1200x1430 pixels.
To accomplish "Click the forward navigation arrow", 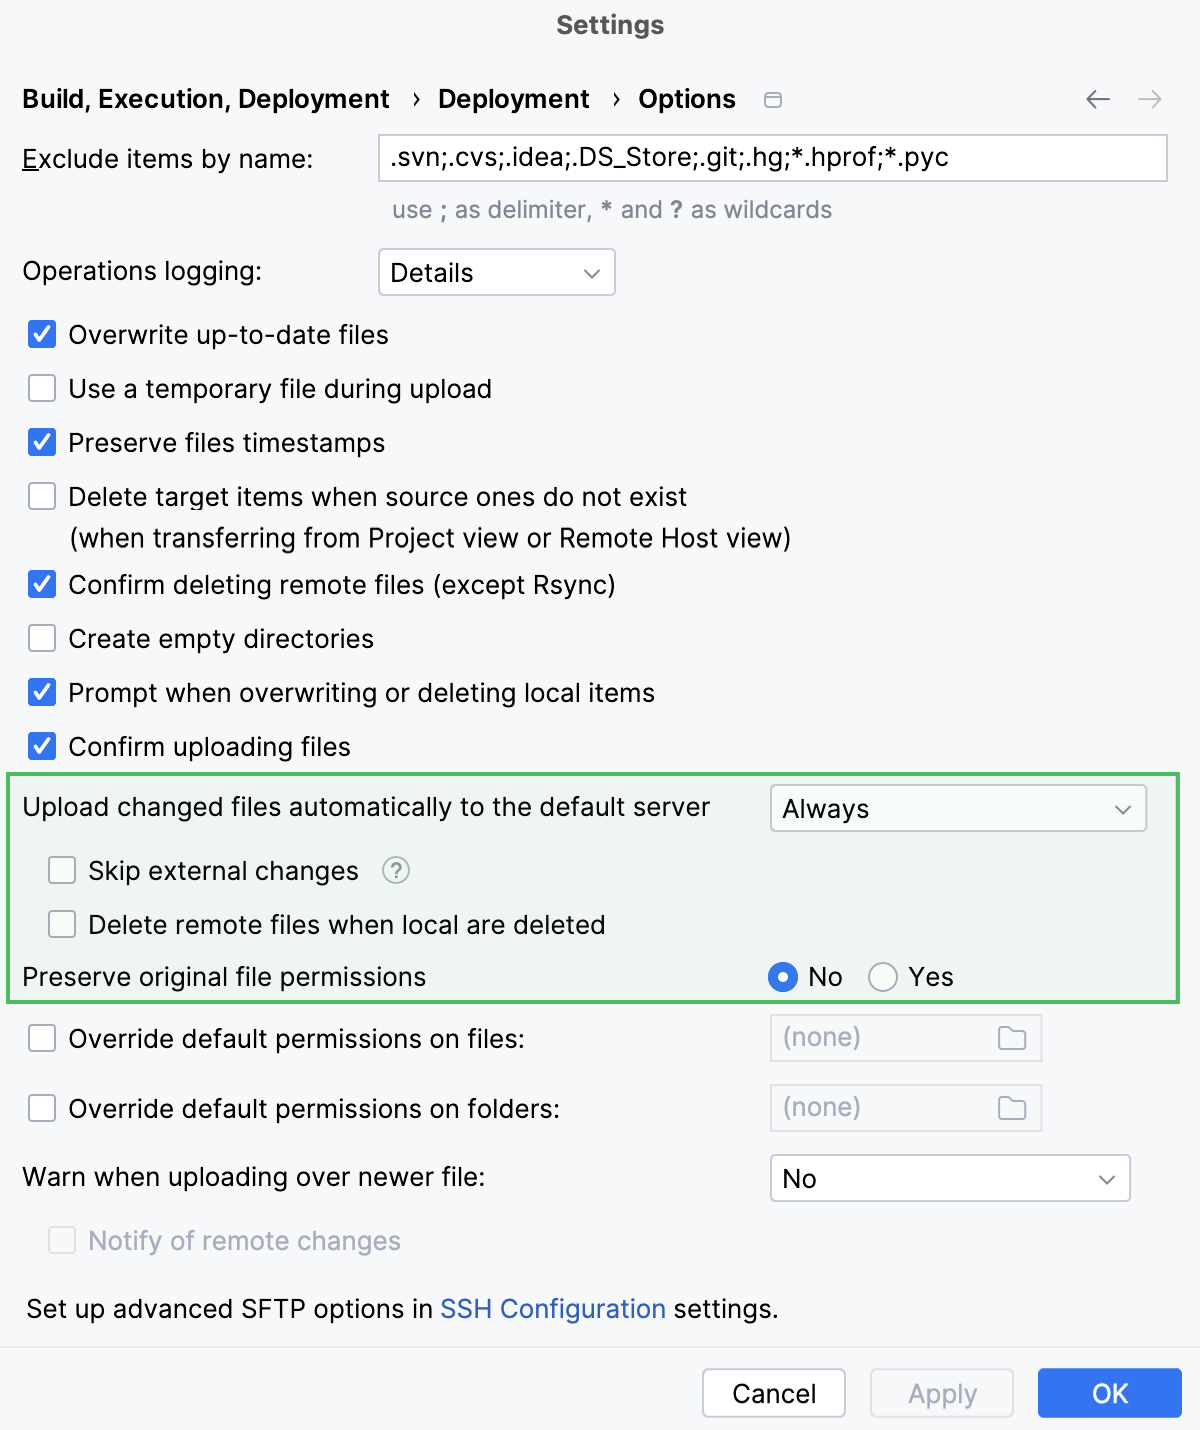I will point(1150,99).
